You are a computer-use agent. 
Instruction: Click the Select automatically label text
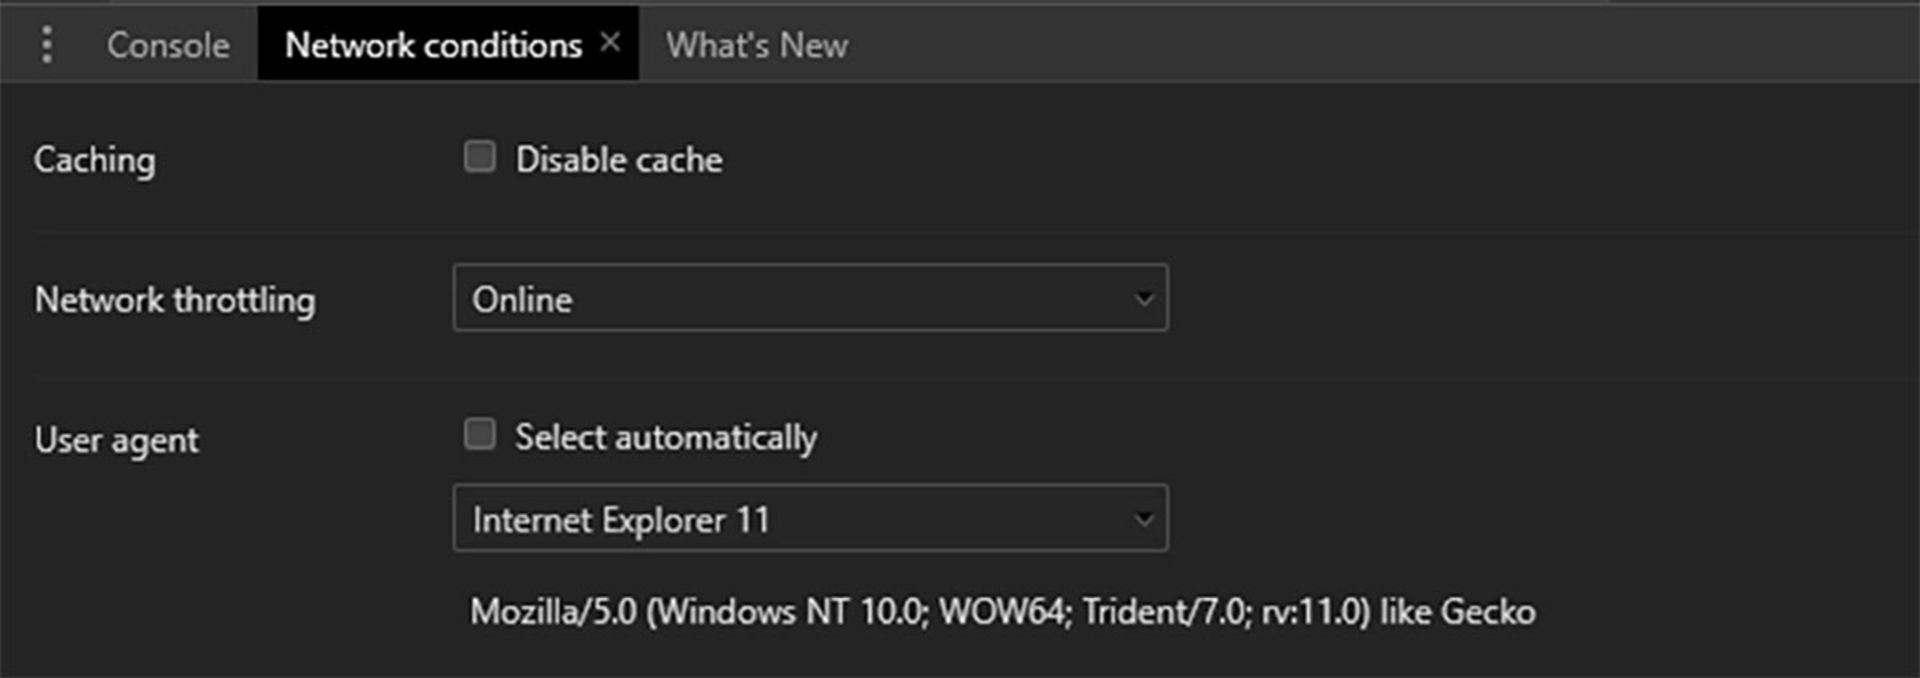coord(665,436)
